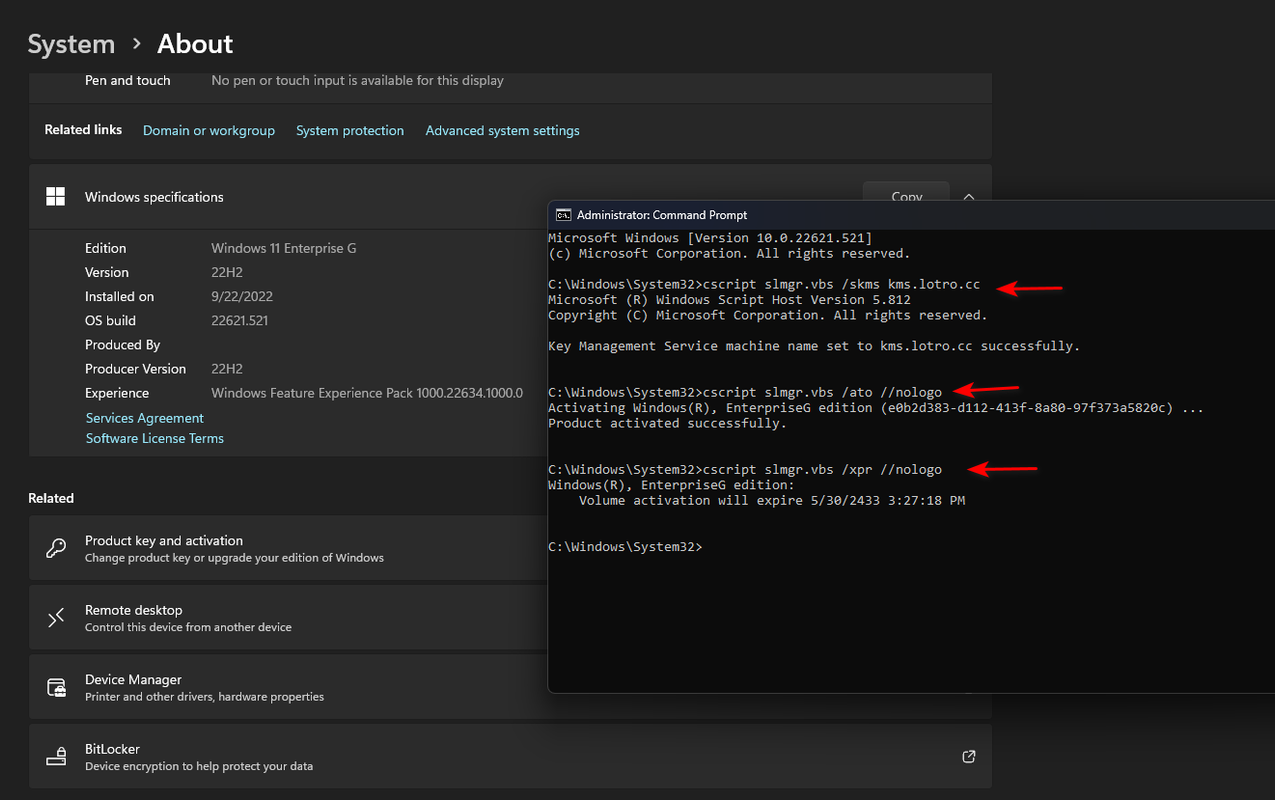Click 'Product activated successfully.' line in Command Prompt

coord(668,423)
